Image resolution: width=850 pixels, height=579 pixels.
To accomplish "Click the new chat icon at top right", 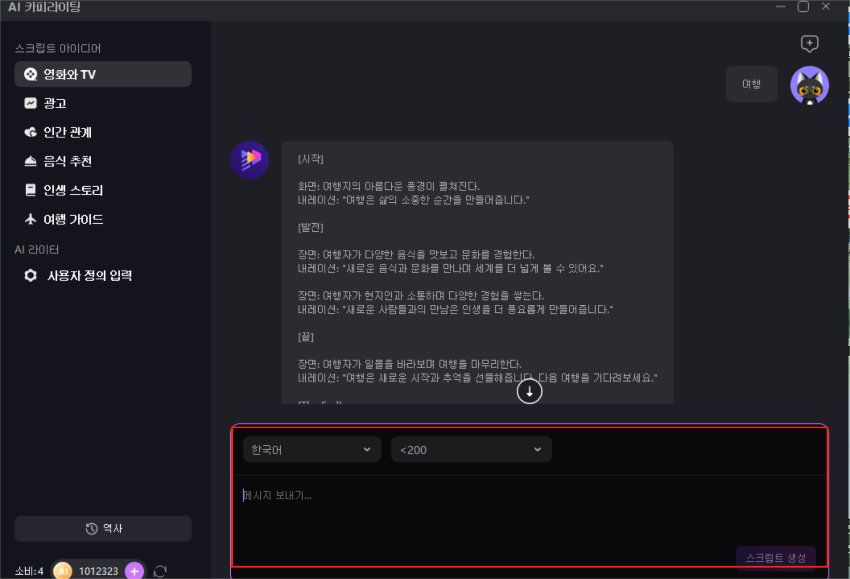I will [x=810, y=44].
